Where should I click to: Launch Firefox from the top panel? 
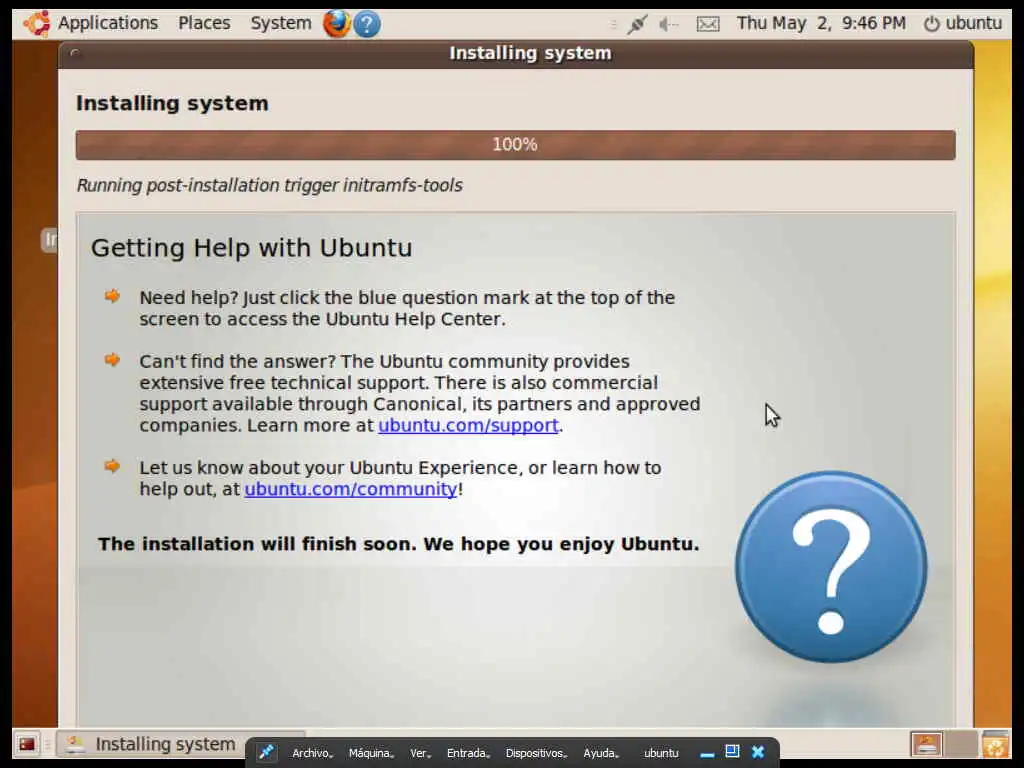pos(336,24)
